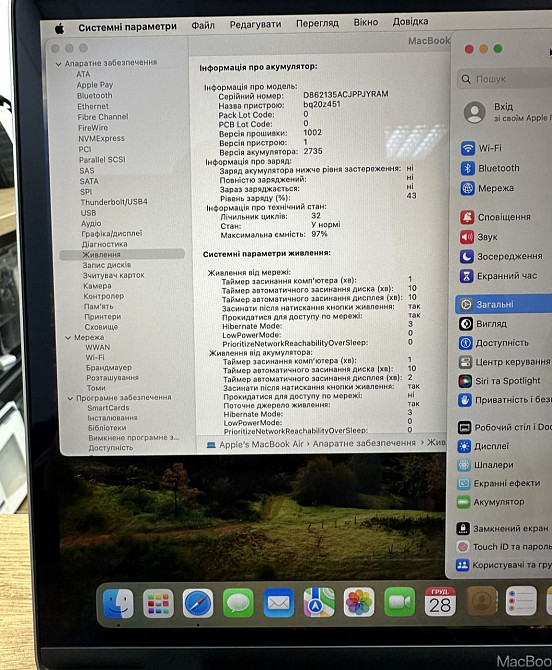This screenshot has width=552, height=670.
Task: Launch Finder from the Dock
Action: tap(118, 603)
